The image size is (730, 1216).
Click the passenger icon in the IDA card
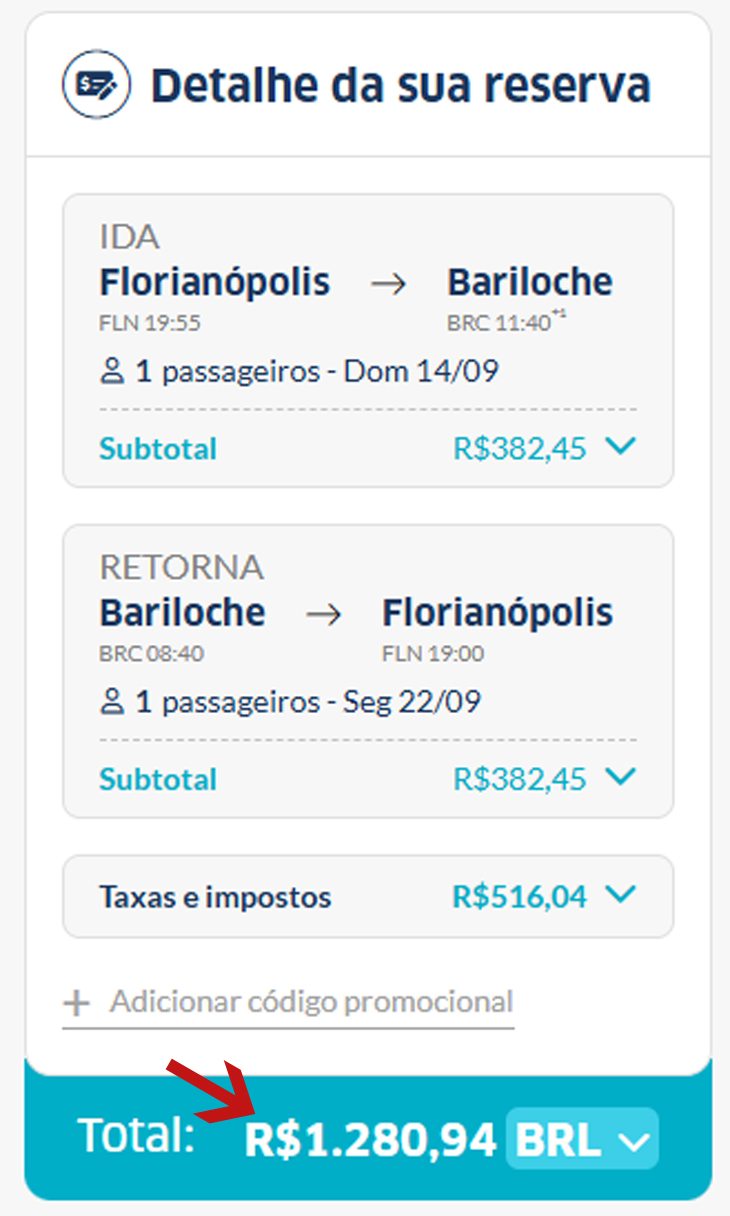point(112,373)
